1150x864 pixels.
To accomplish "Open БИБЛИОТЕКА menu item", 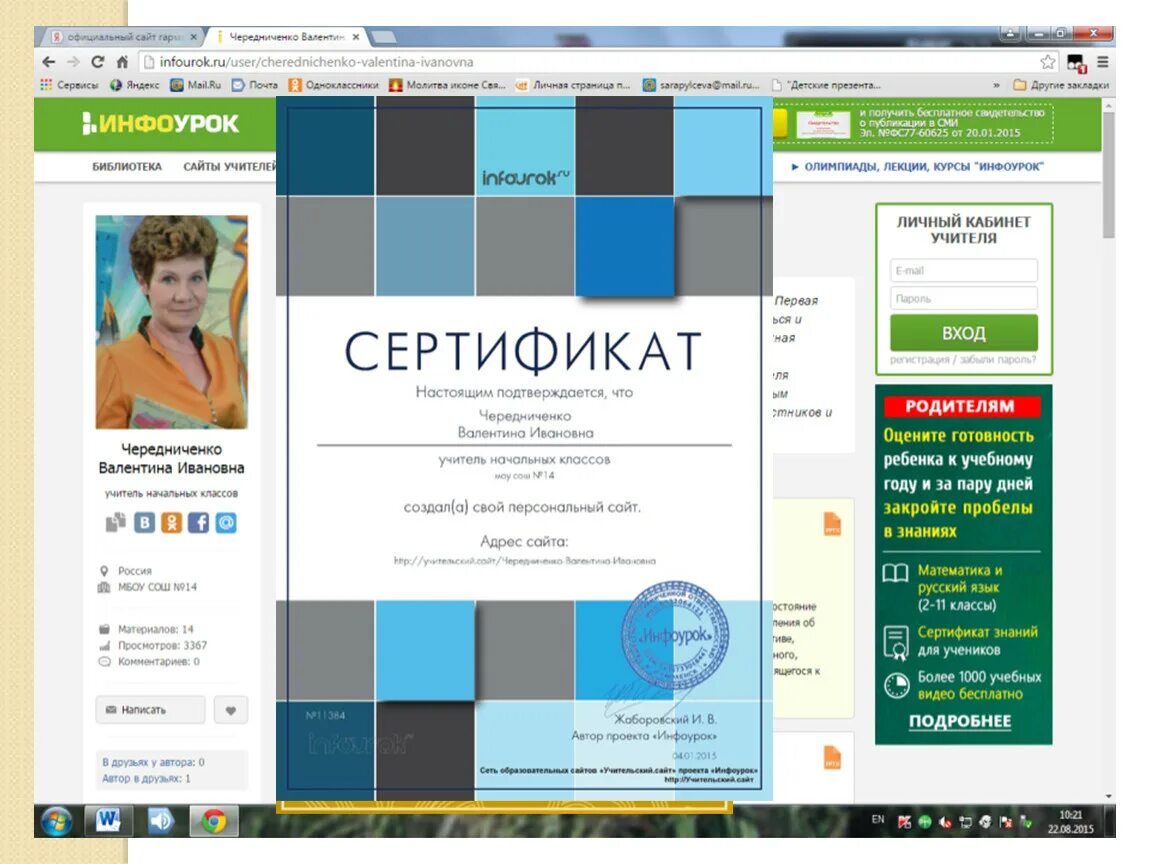I will pos(127,166).
